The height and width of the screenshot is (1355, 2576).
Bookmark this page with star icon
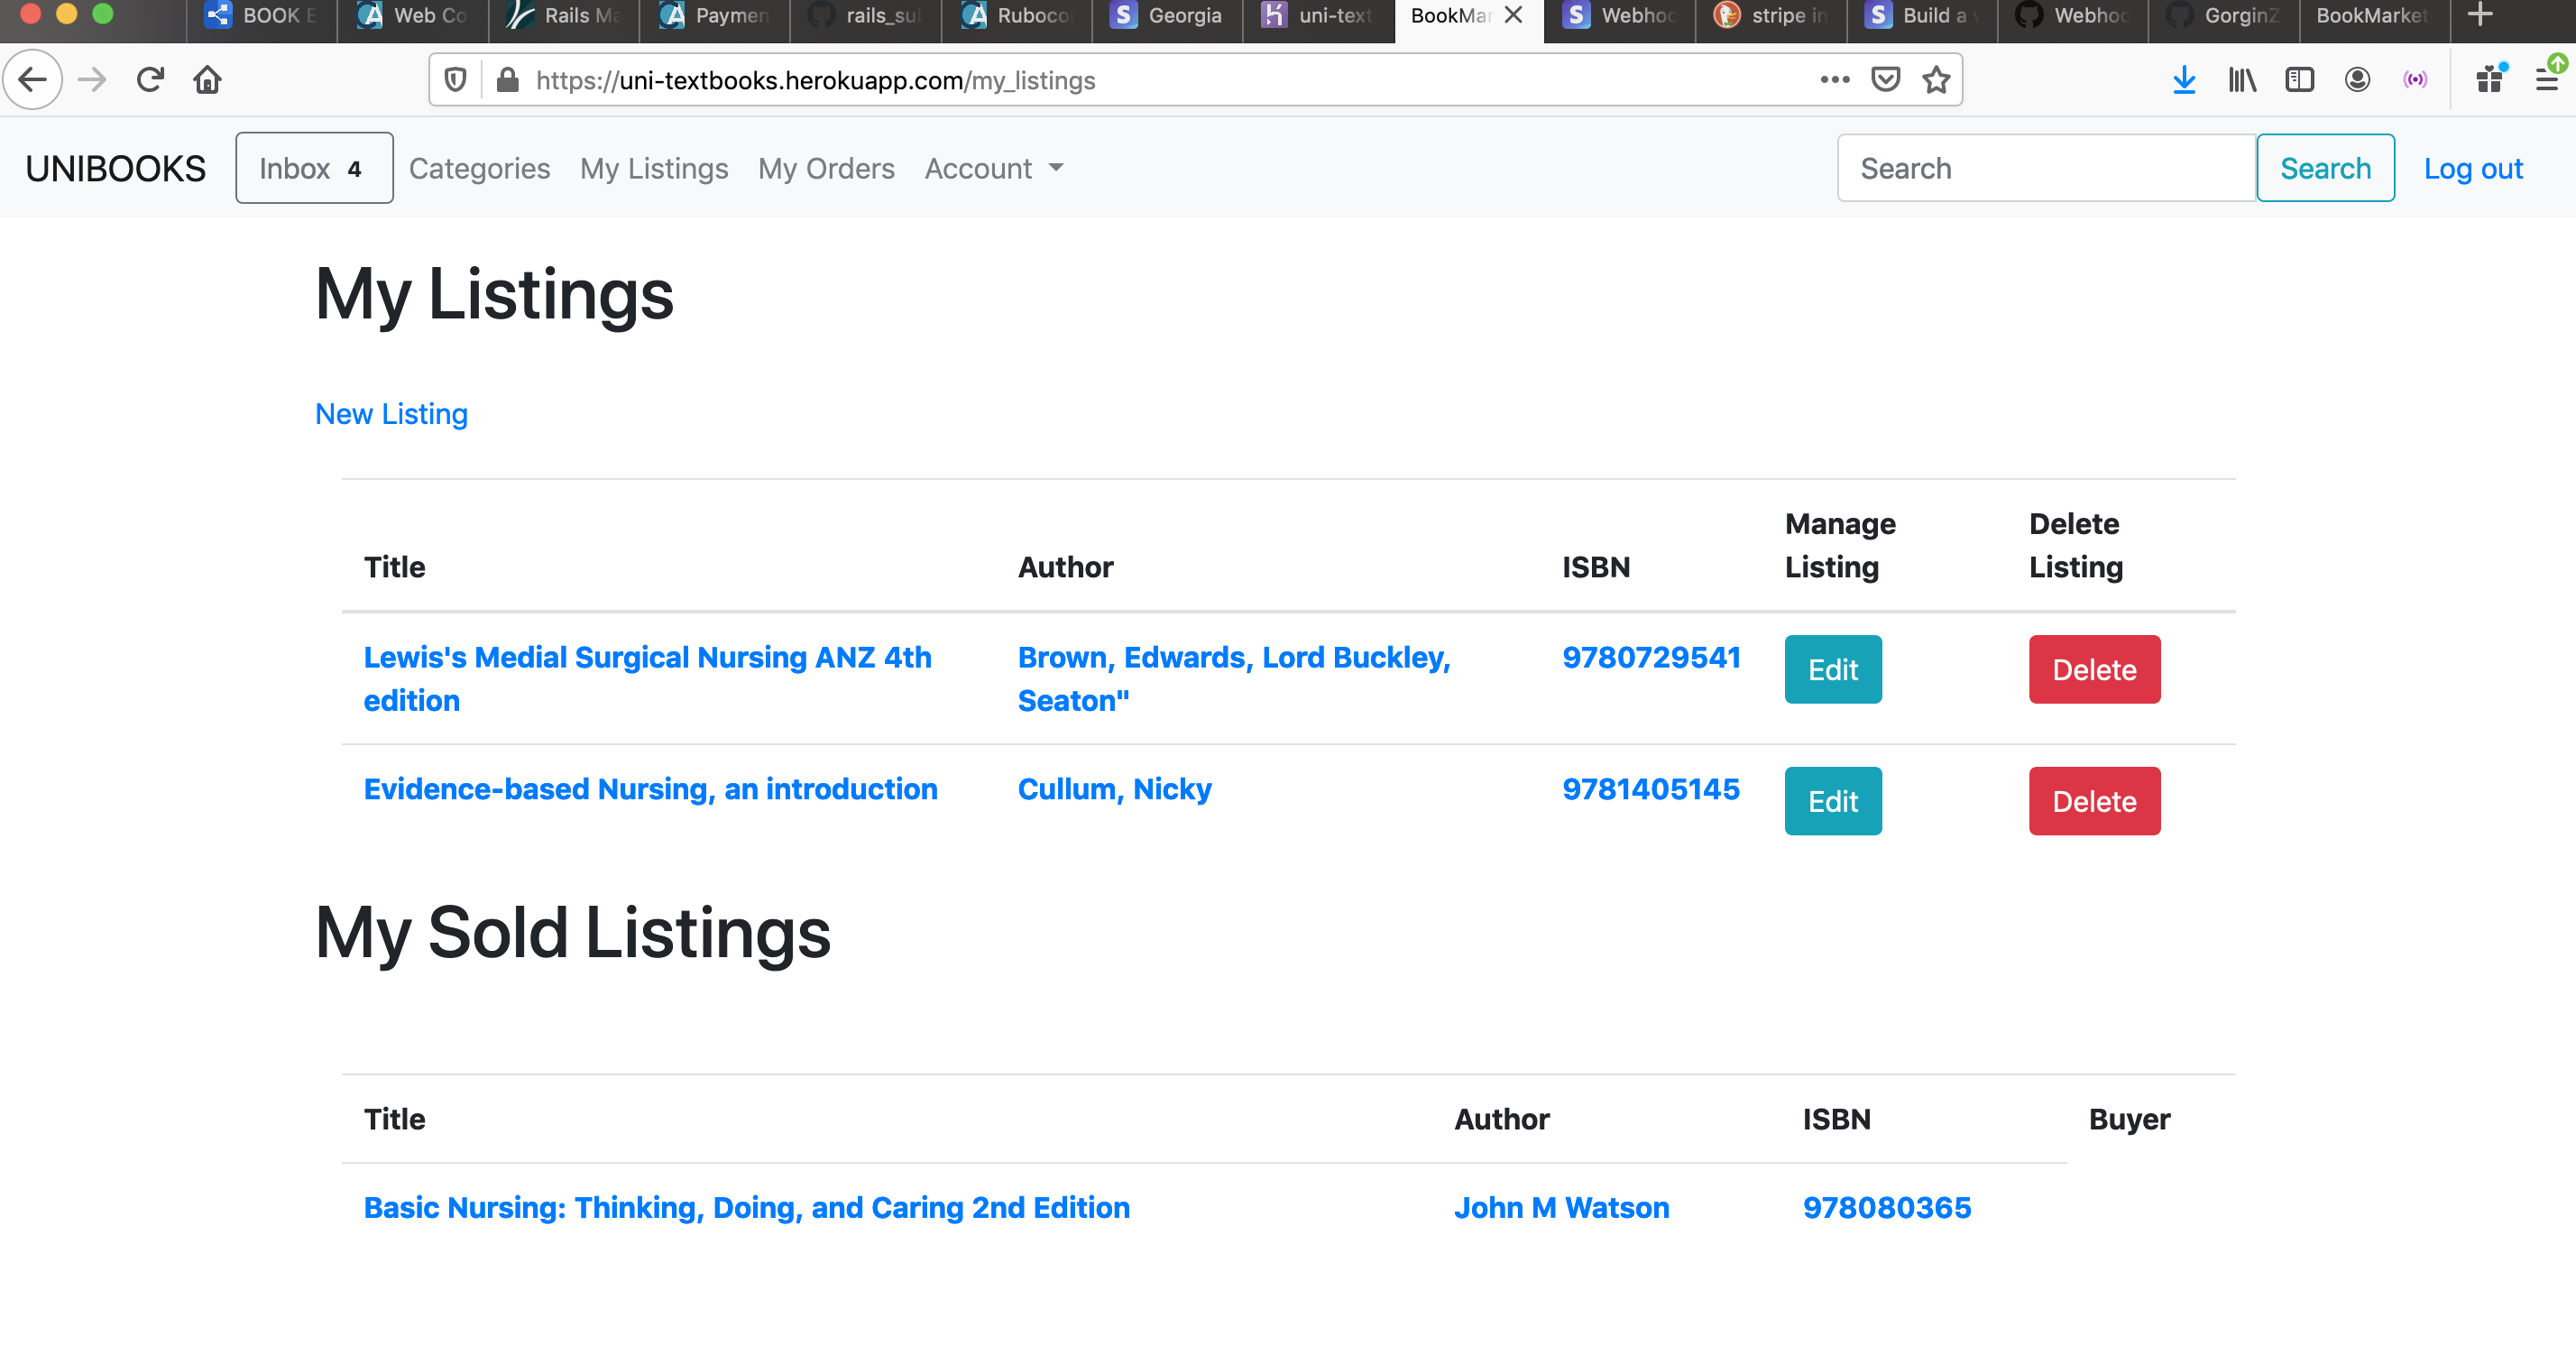click(x=1936, y=80)
